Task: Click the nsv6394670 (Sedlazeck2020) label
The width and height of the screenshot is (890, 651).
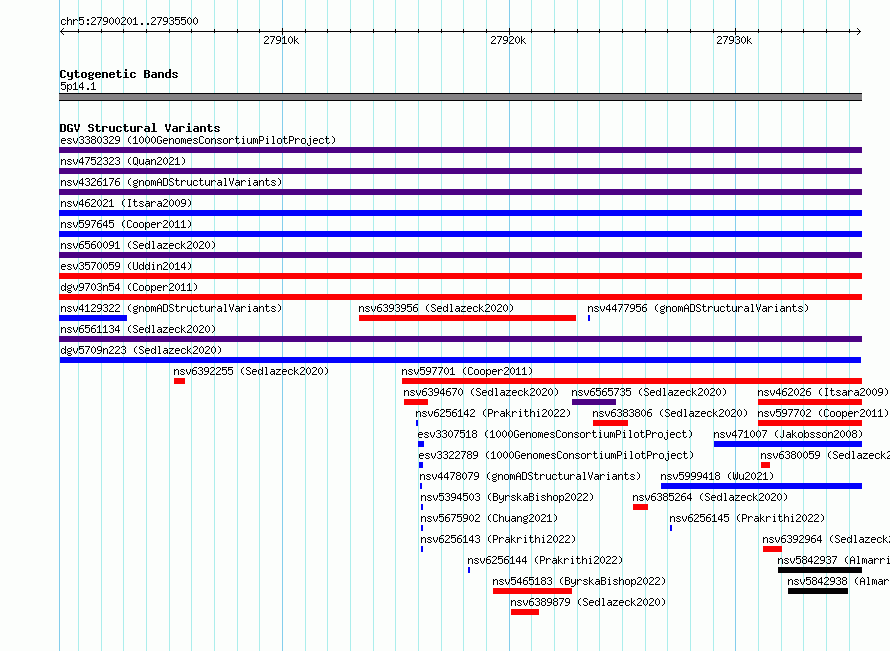Action: (x=481, y=392)
